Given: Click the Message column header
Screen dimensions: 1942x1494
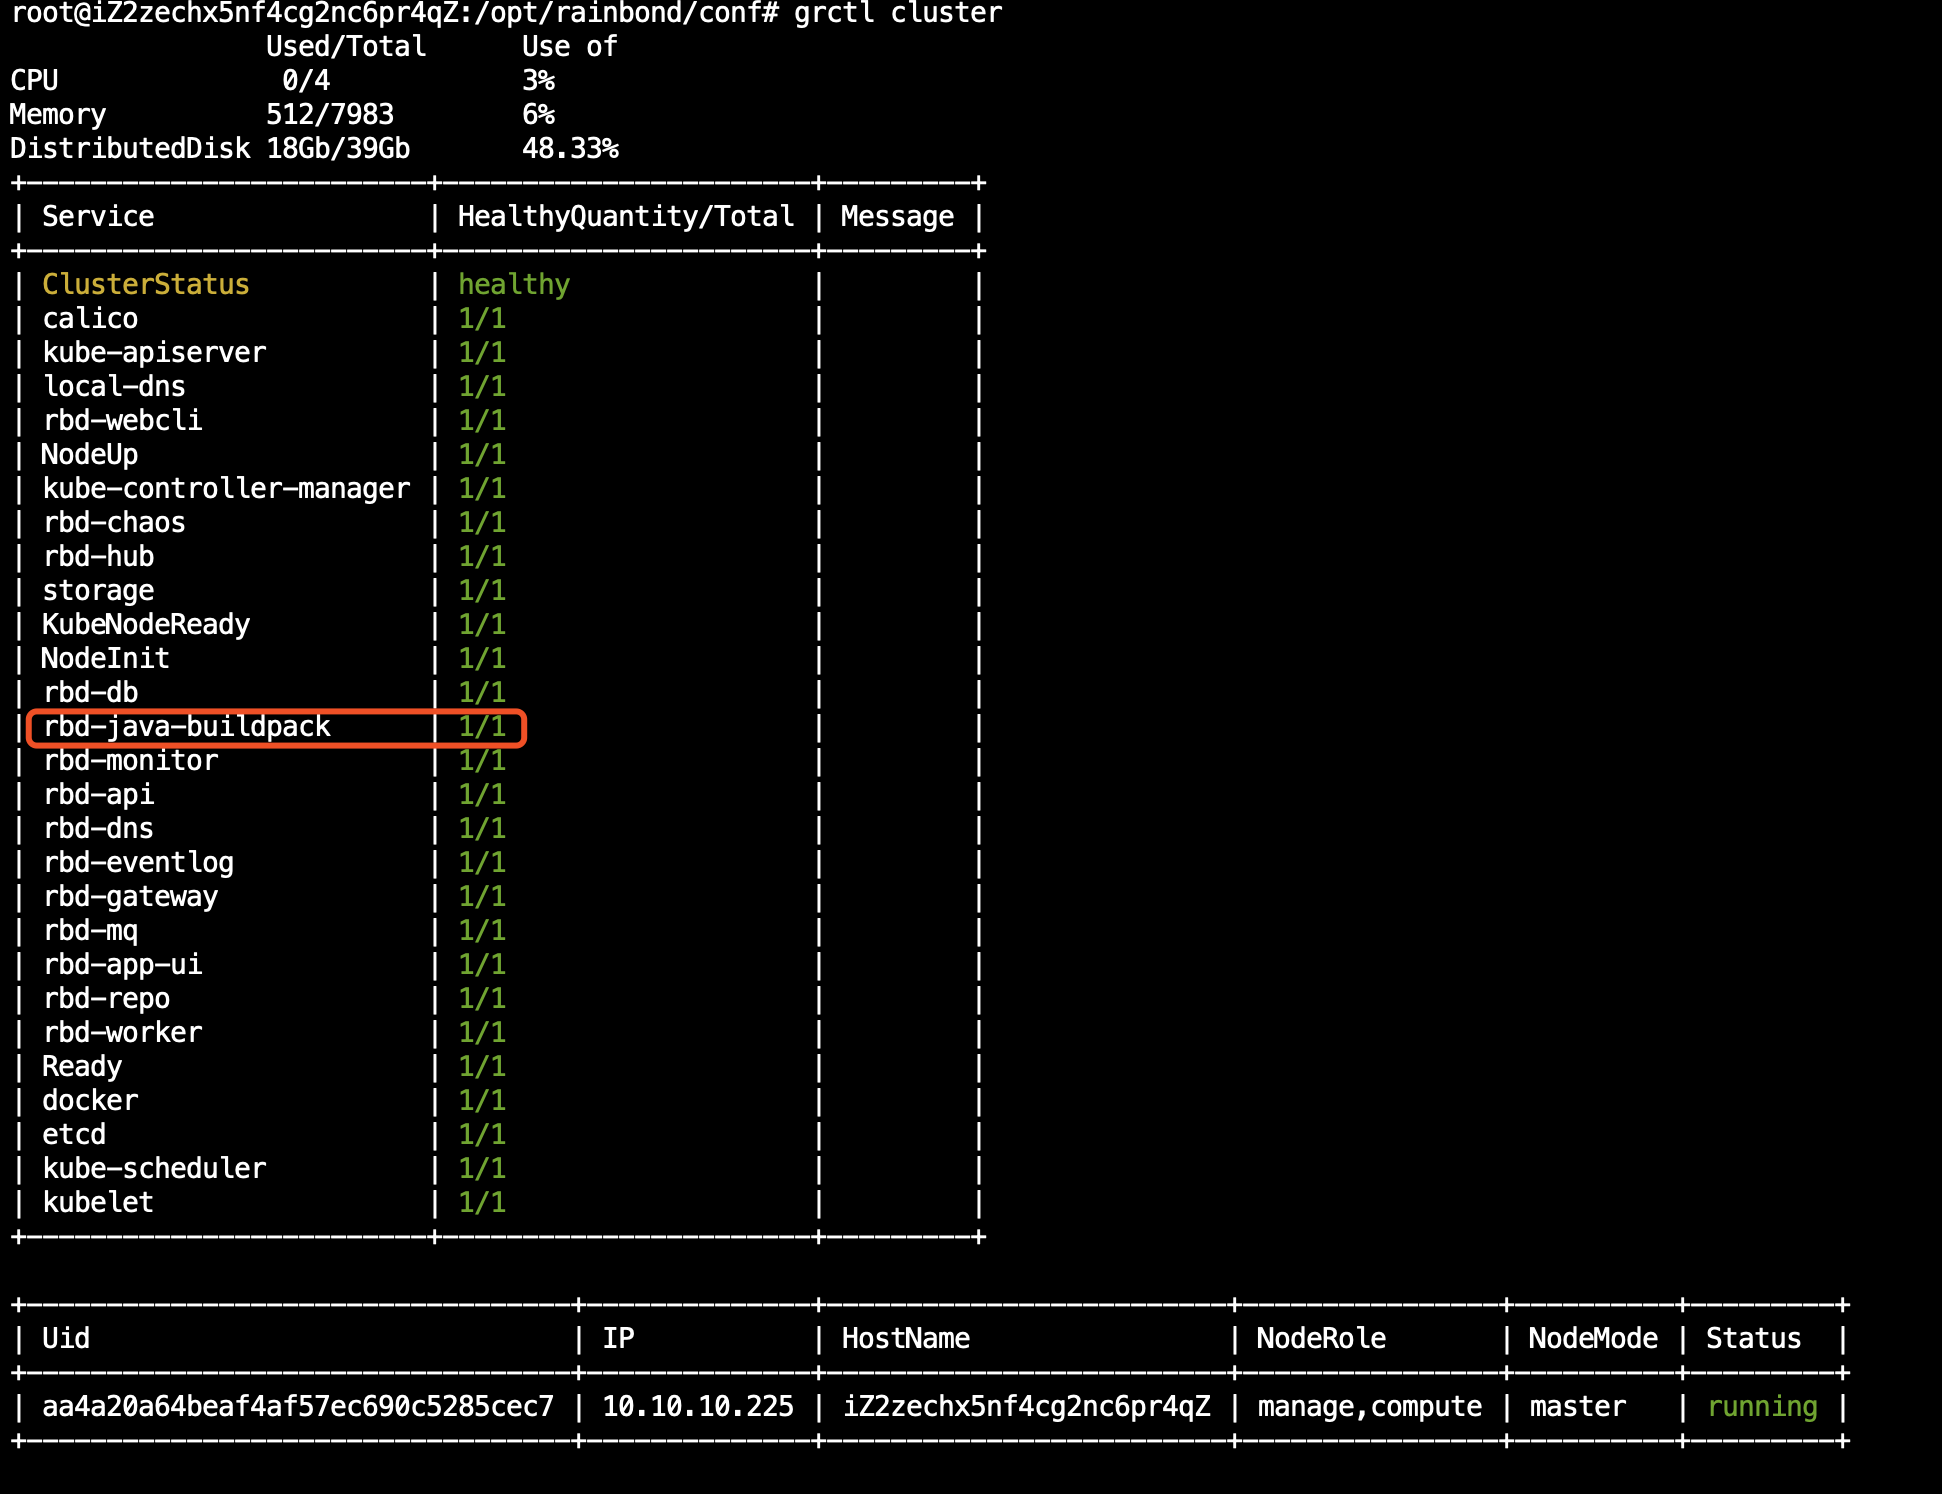Looking at the screenshot, I should point(897,217).
